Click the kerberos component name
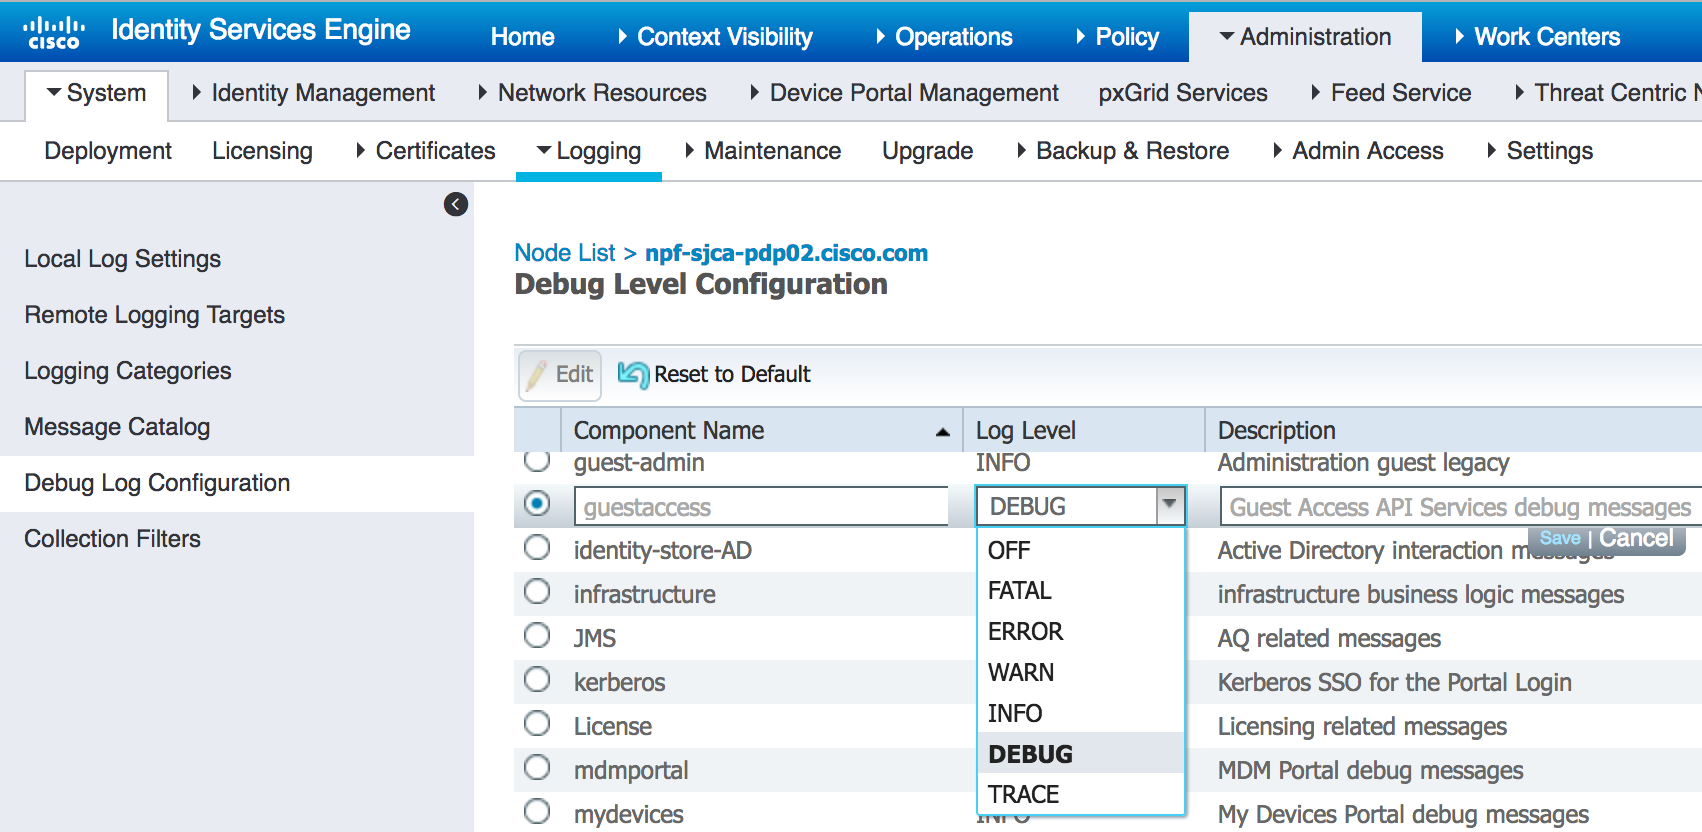The height and width of the screenshot is (832, 1702). pyautogui.click(x=619, y=682)
